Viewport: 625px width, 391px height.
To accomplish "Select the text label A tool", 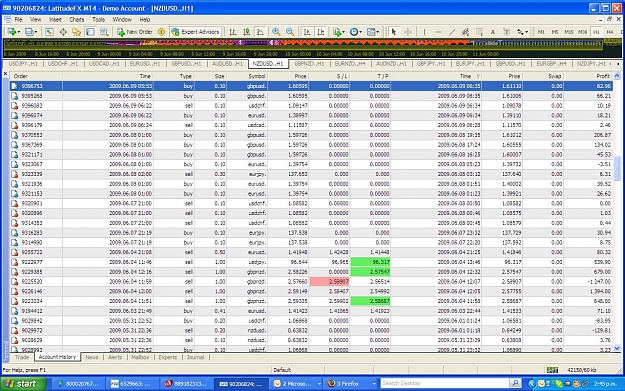I will (493, 32).
